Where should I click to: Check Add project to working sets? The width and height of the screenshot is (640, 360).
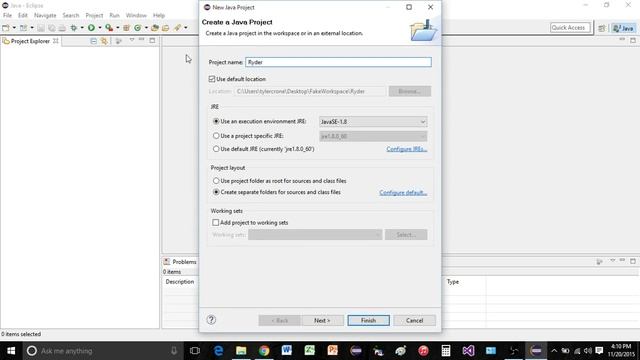click(216, 222)
